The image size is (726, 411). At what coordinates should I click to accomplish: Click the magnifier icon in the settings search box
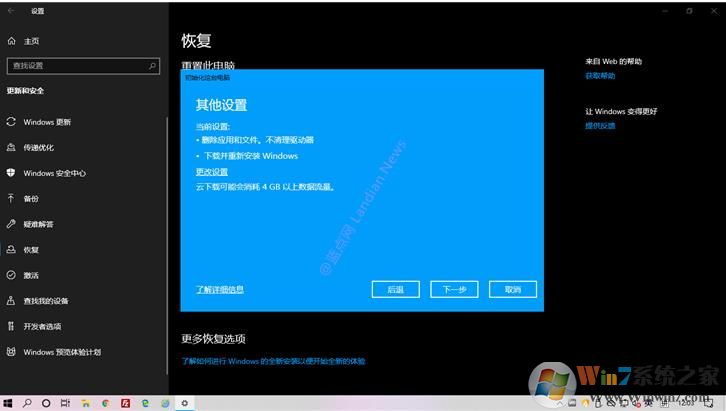152,66
